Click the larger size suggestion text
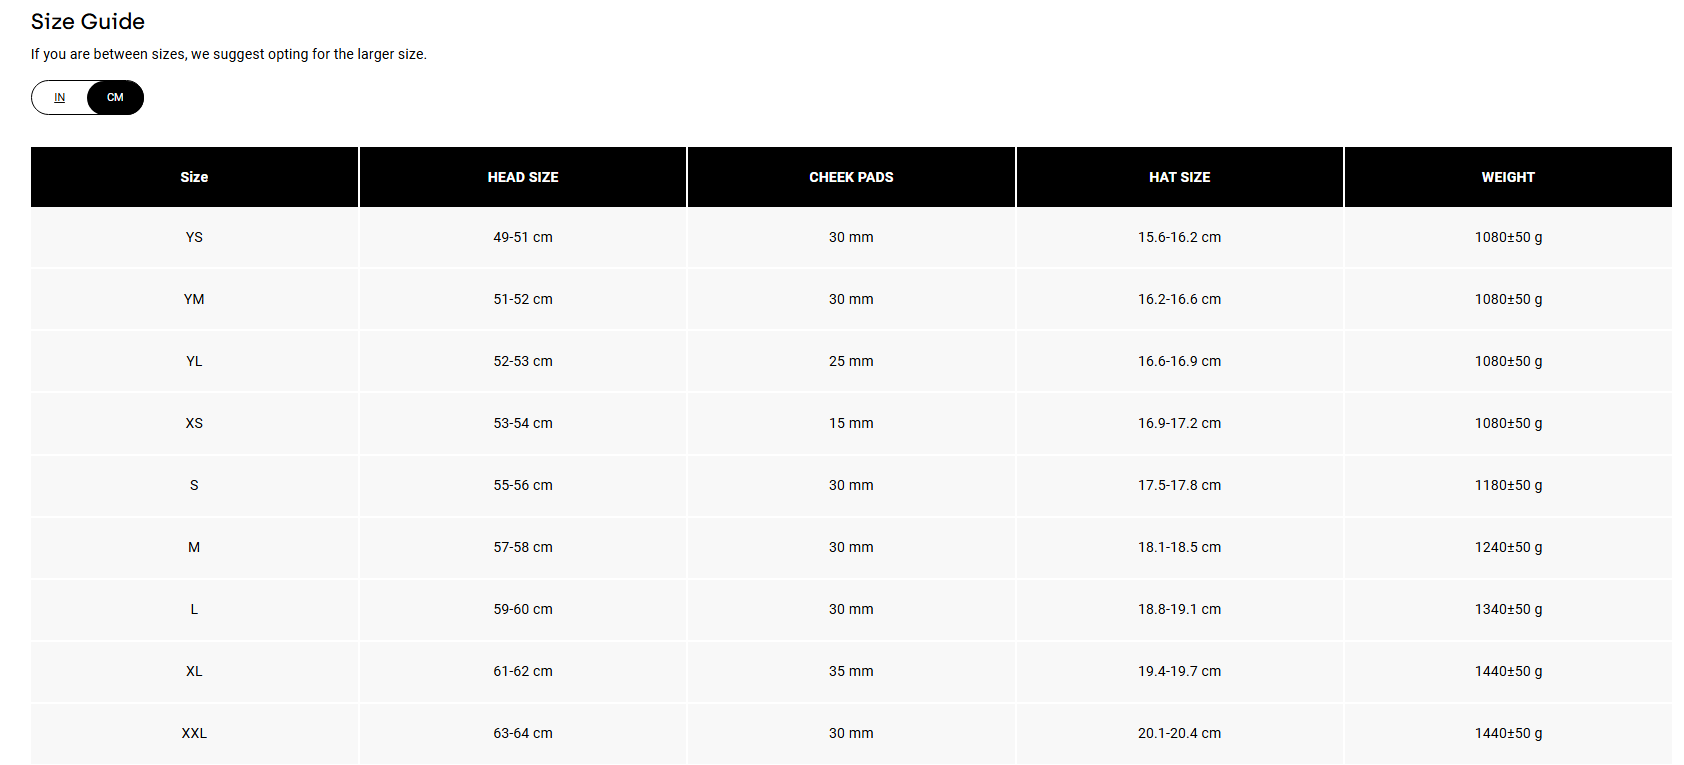Viewport: 1684px width, 765px height. [x=228, y=54]
